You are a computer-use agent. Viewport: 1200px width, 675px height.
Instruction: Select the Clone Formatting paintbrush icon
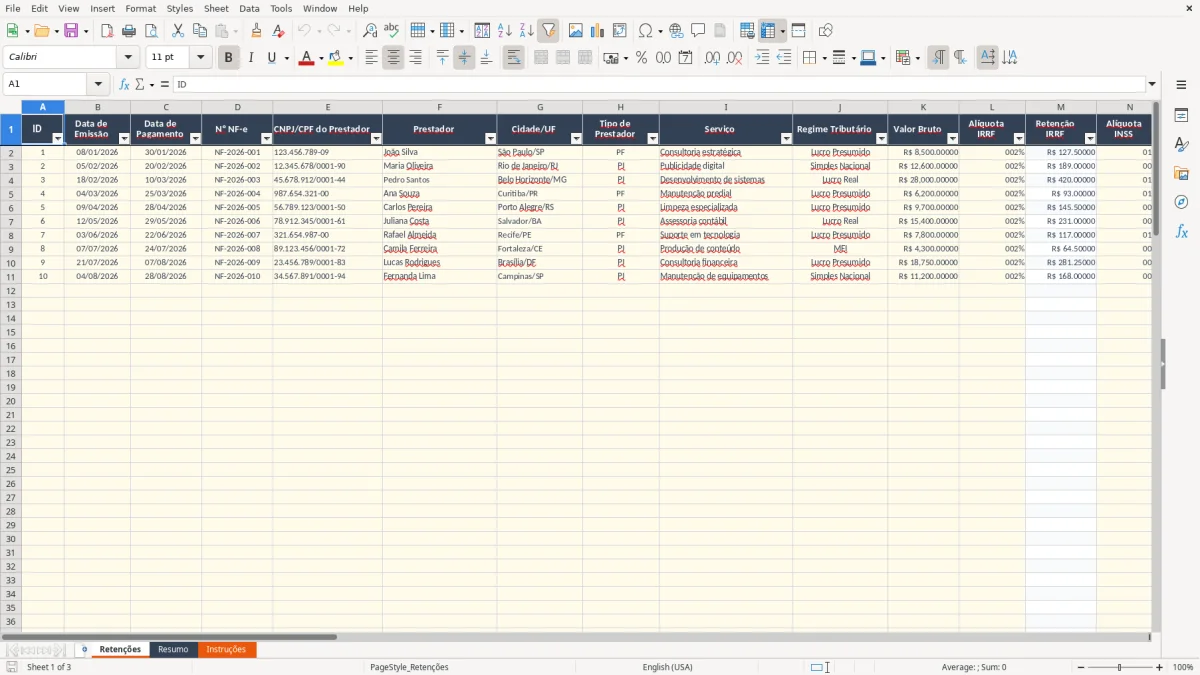pyautogui.click(x=257, y=31)
